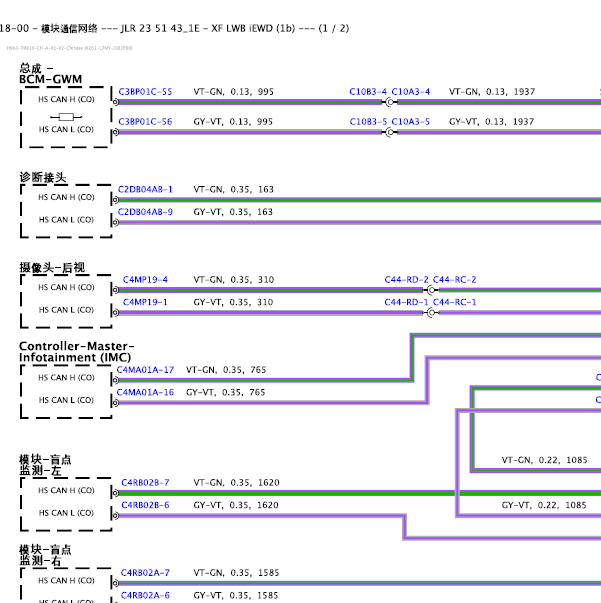This screenshot has height=603, width=601.
Task: Select wire spec GY-VT, 0.35, 765
Action: pos(225,392)
